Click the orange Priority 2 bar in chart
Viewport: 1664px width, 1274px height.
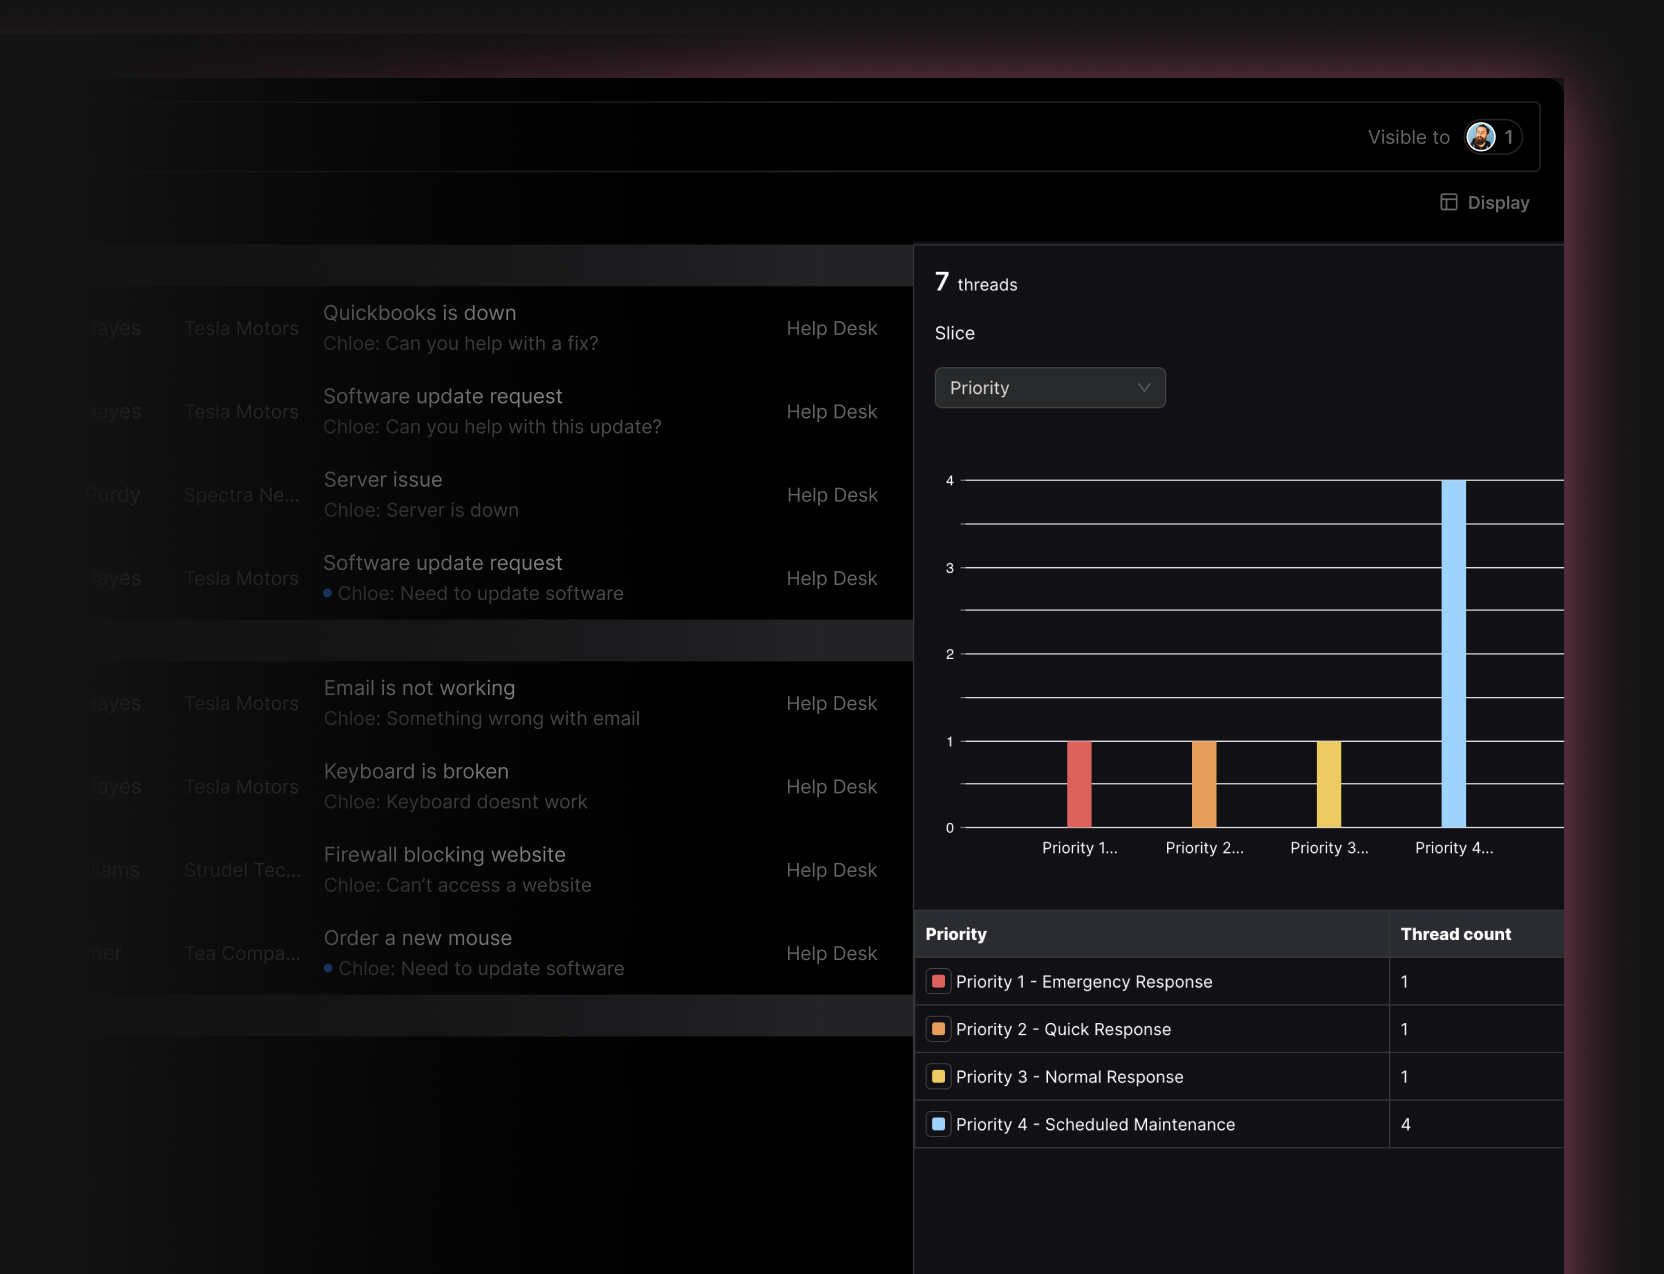click(1204, 784)
